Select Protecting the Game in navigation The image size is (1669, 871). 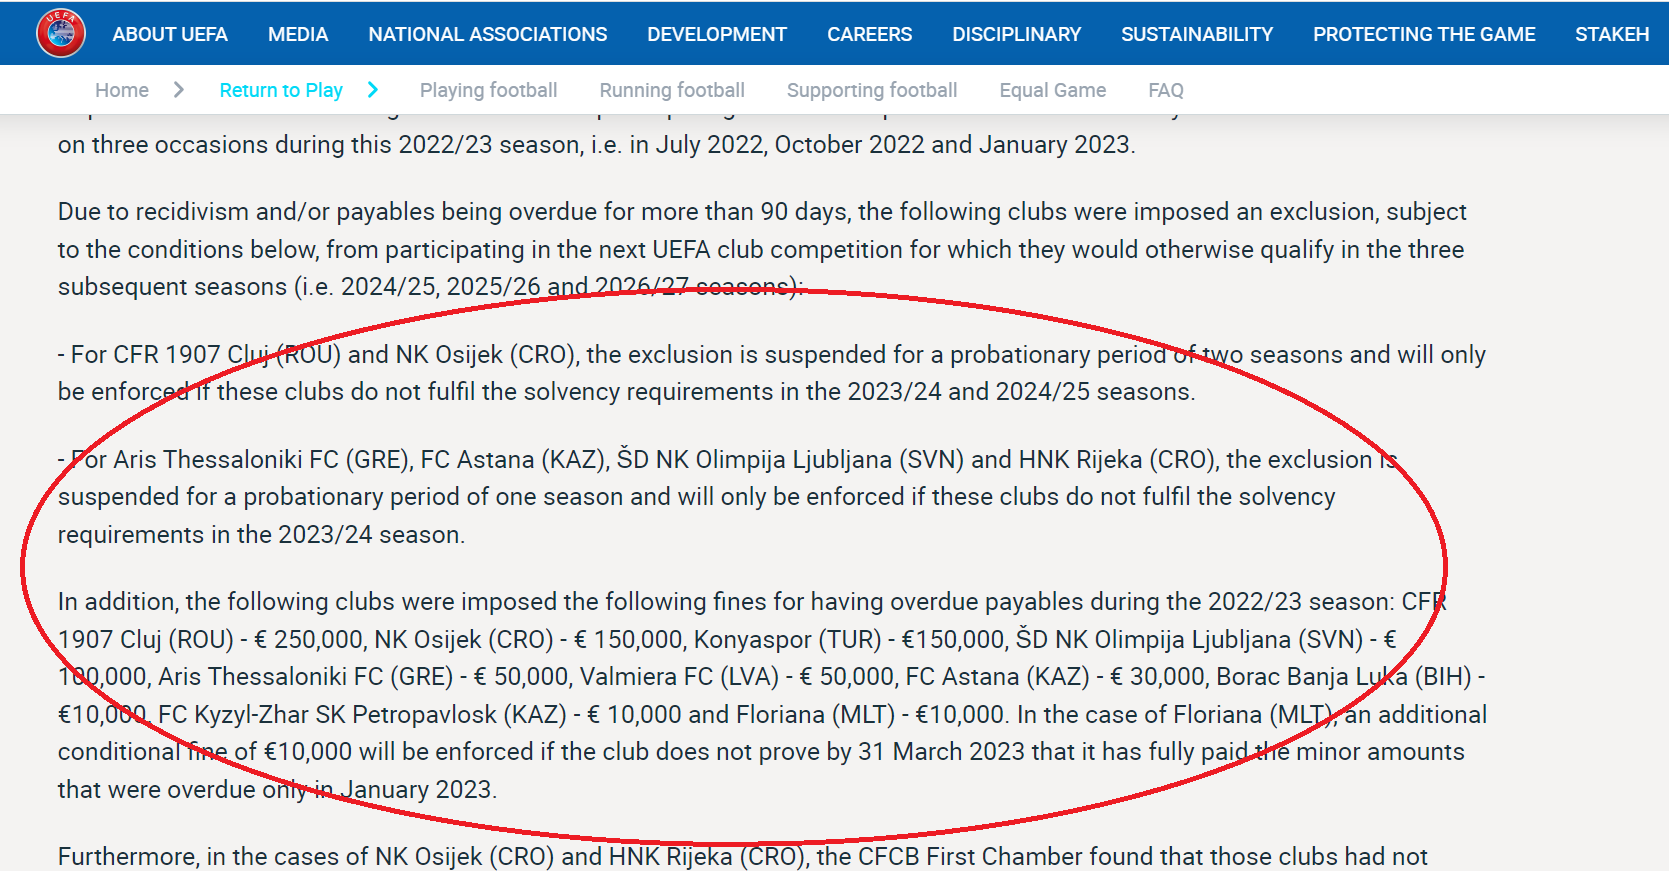click(x=1424, y=34)
